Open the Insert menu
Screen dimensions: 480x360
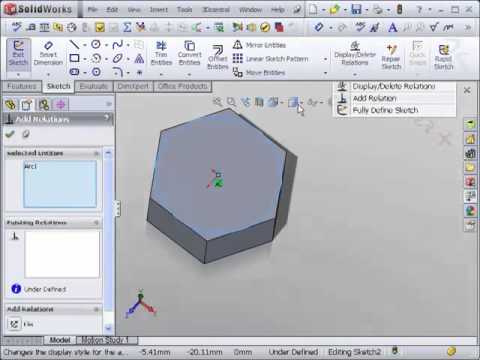click(x=158, y=10)
